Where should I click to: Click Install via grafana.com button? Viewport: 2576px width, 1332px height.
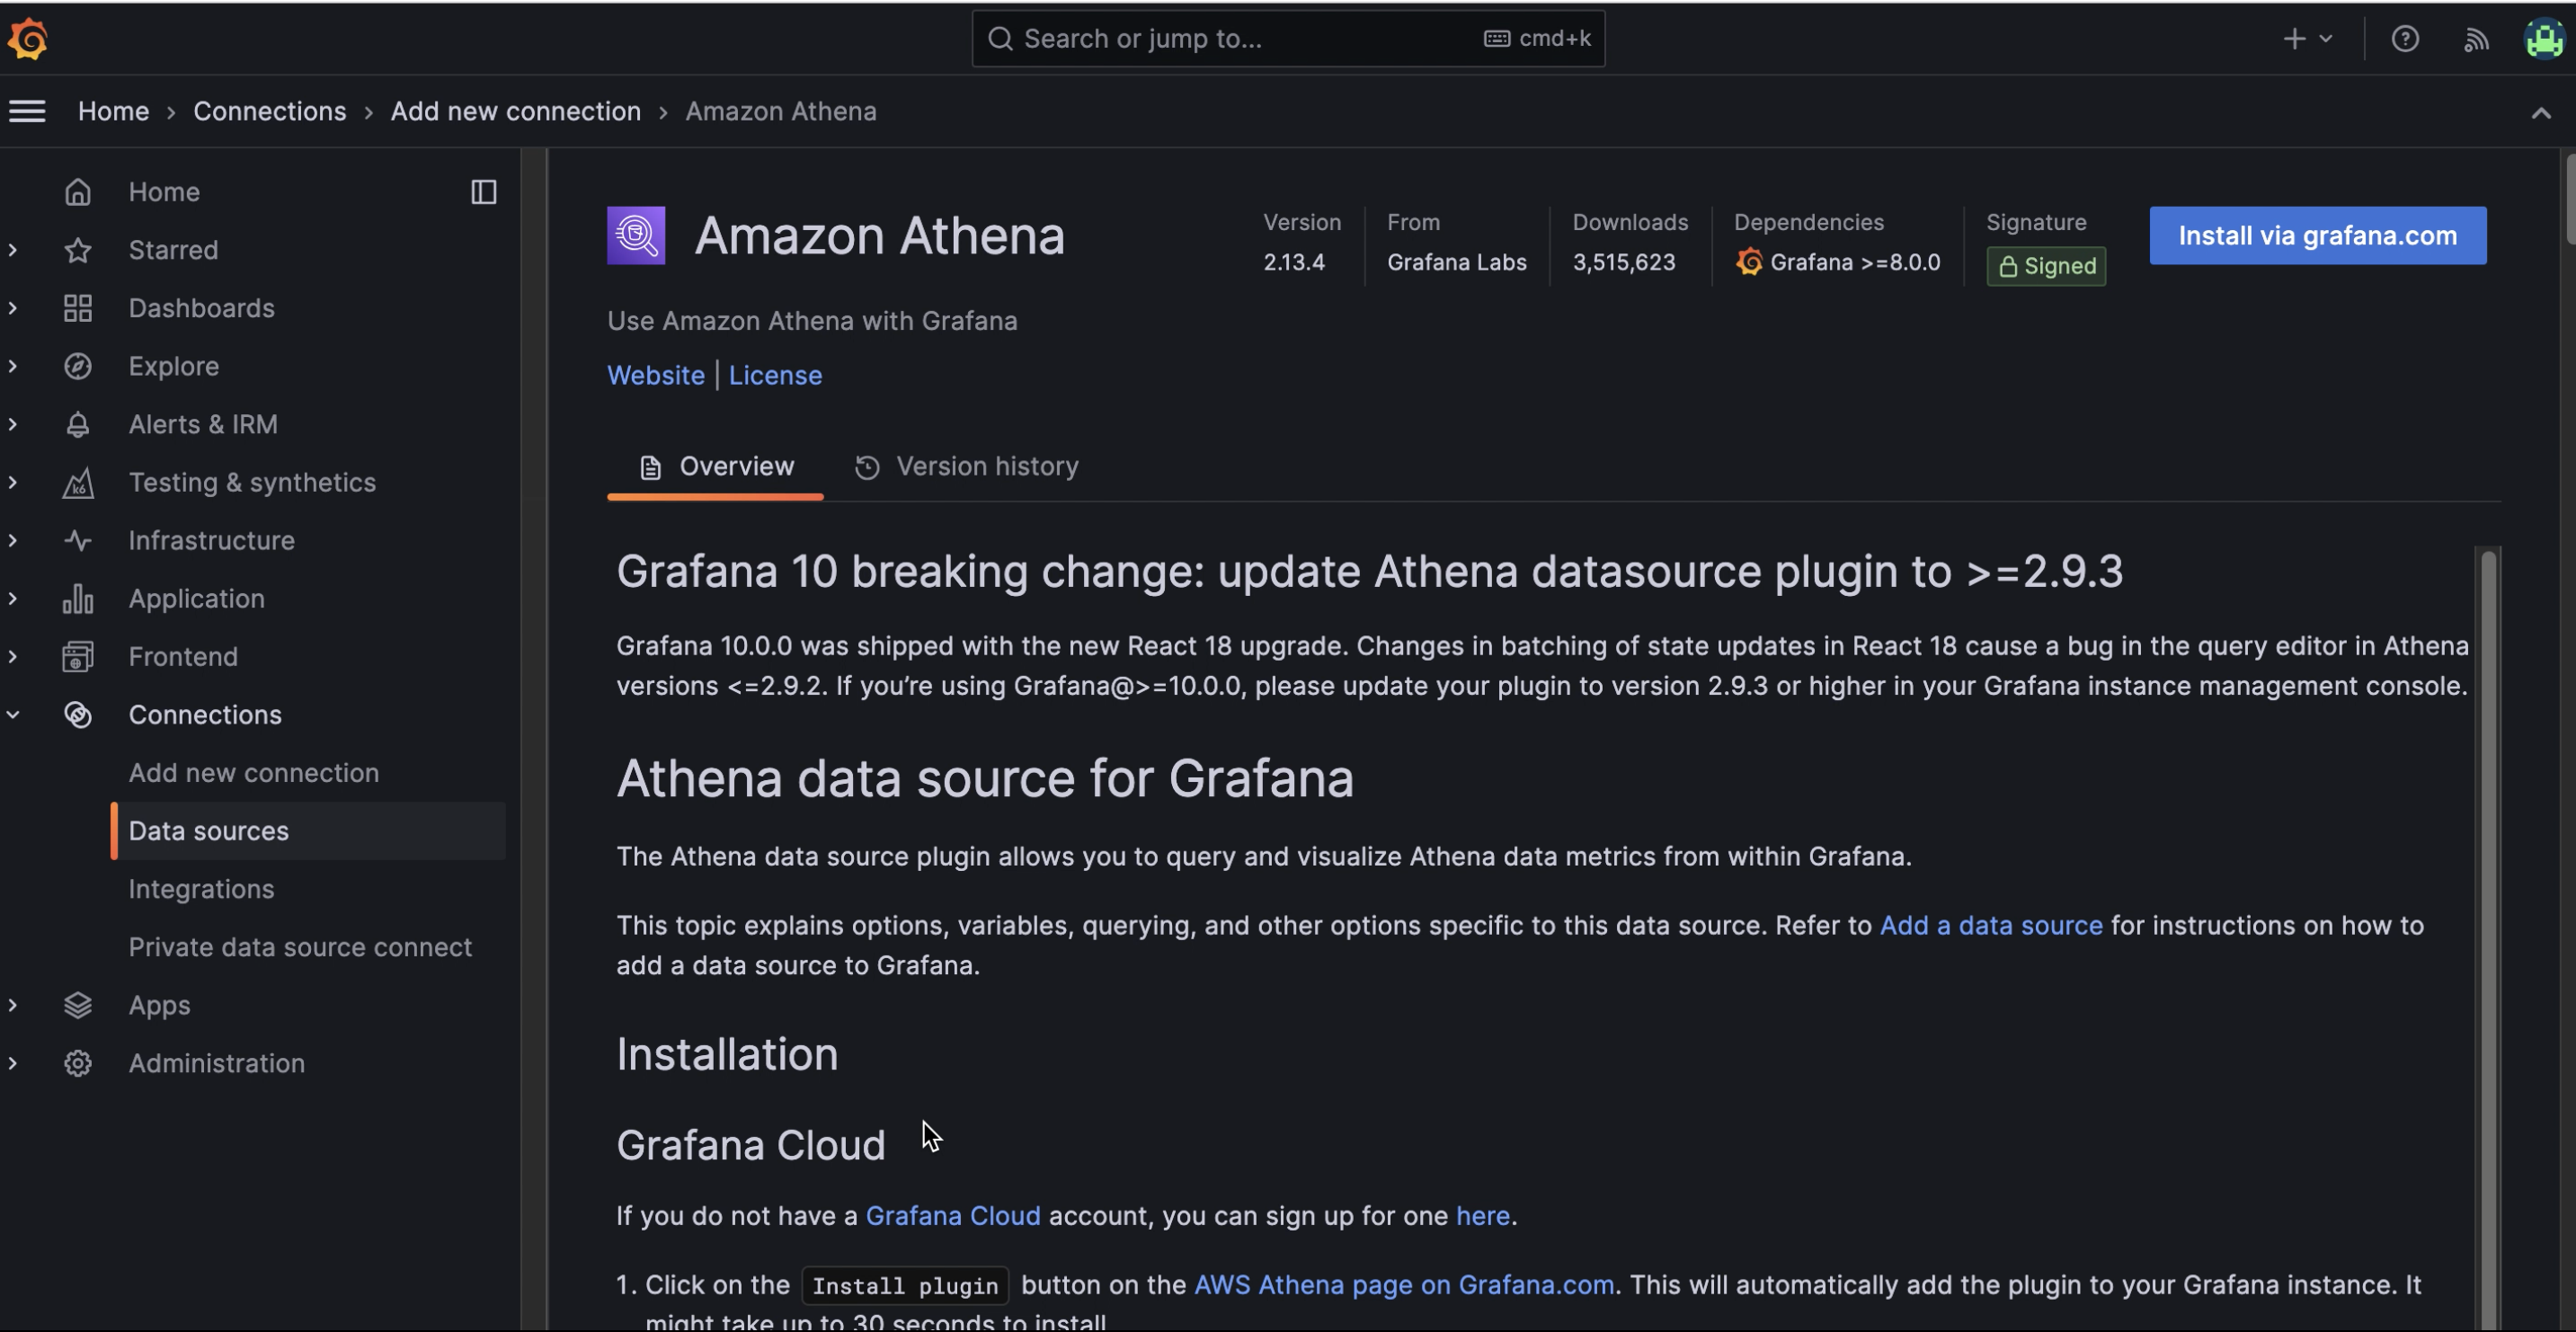point(2317,236)
